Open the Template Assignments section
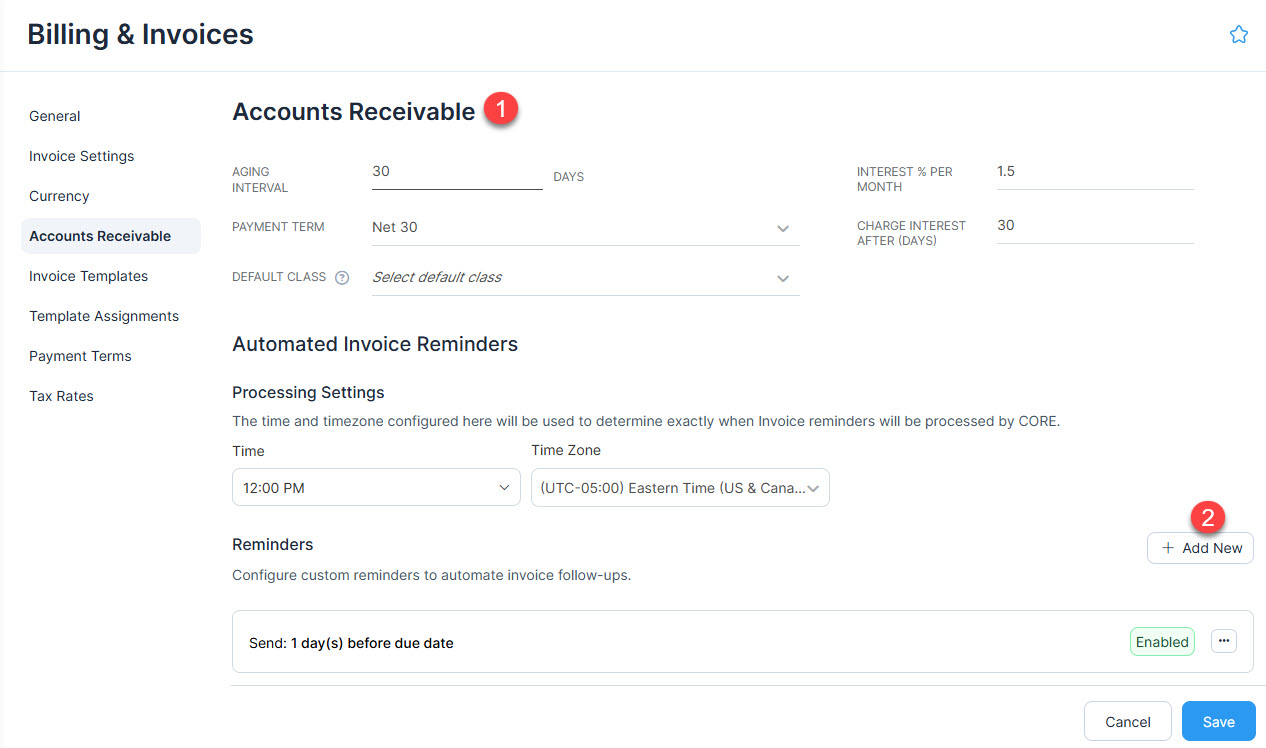The width and height of the screenshot is (1266, 748). 104,316
